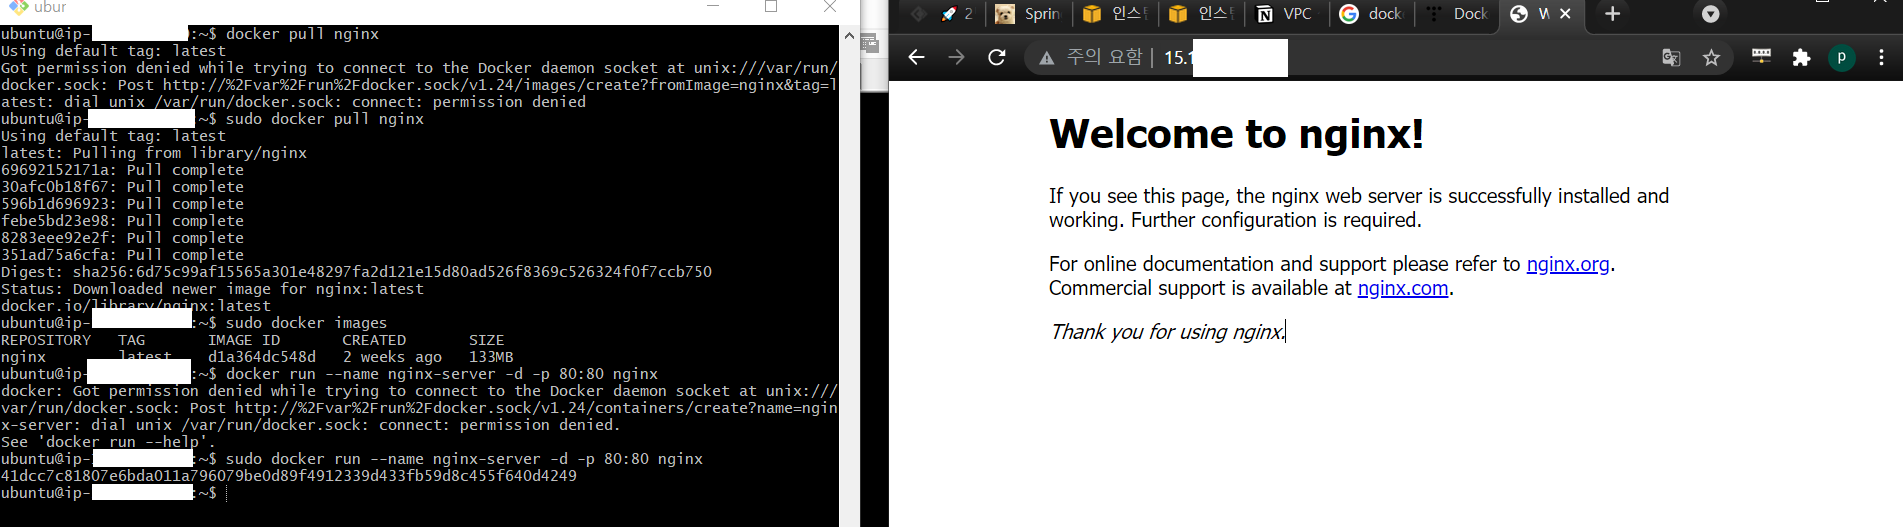
Task: Minimize the ubuntu terminal window
Action: (x=713, y=7)
